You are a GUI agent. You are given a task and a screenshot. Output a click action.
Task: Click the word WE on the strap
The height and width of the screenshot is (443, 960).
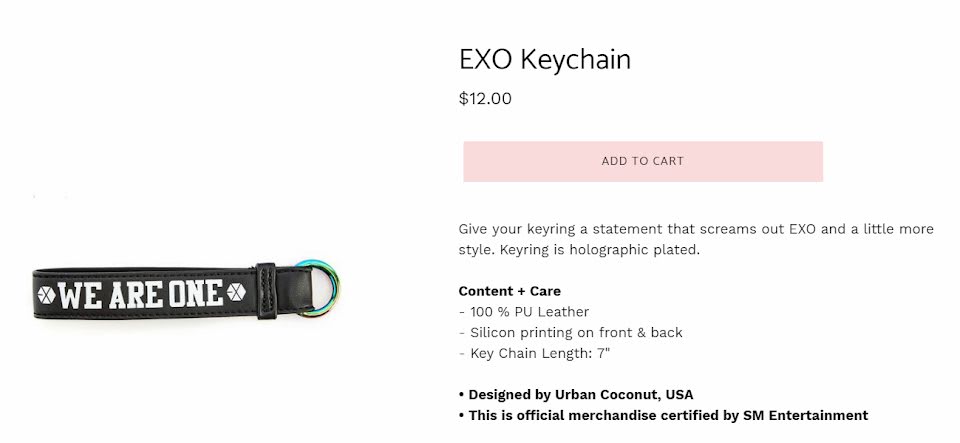pyautogui.click(x=80, y=295)
